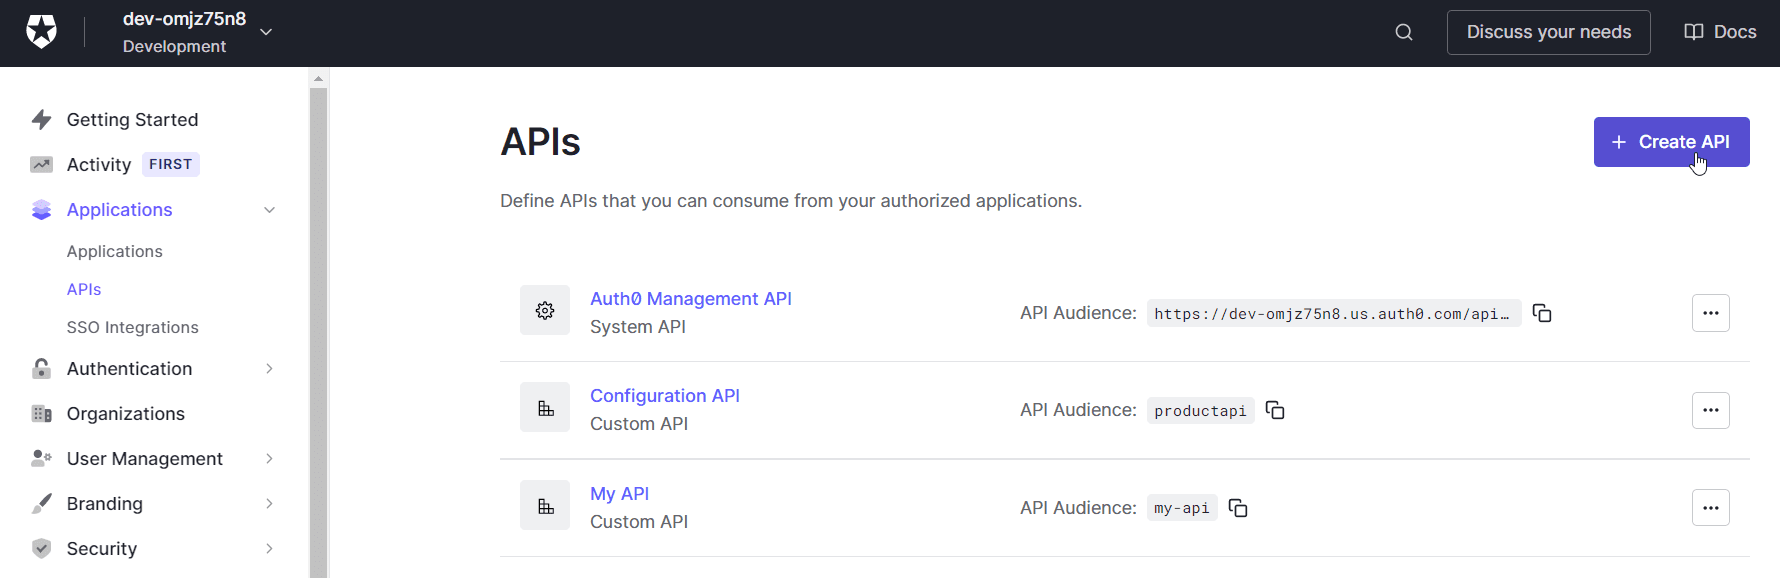Click the my-api audience text
Image resolution: width=1780 pixels, height=578 pixels.
point(1182,509)
